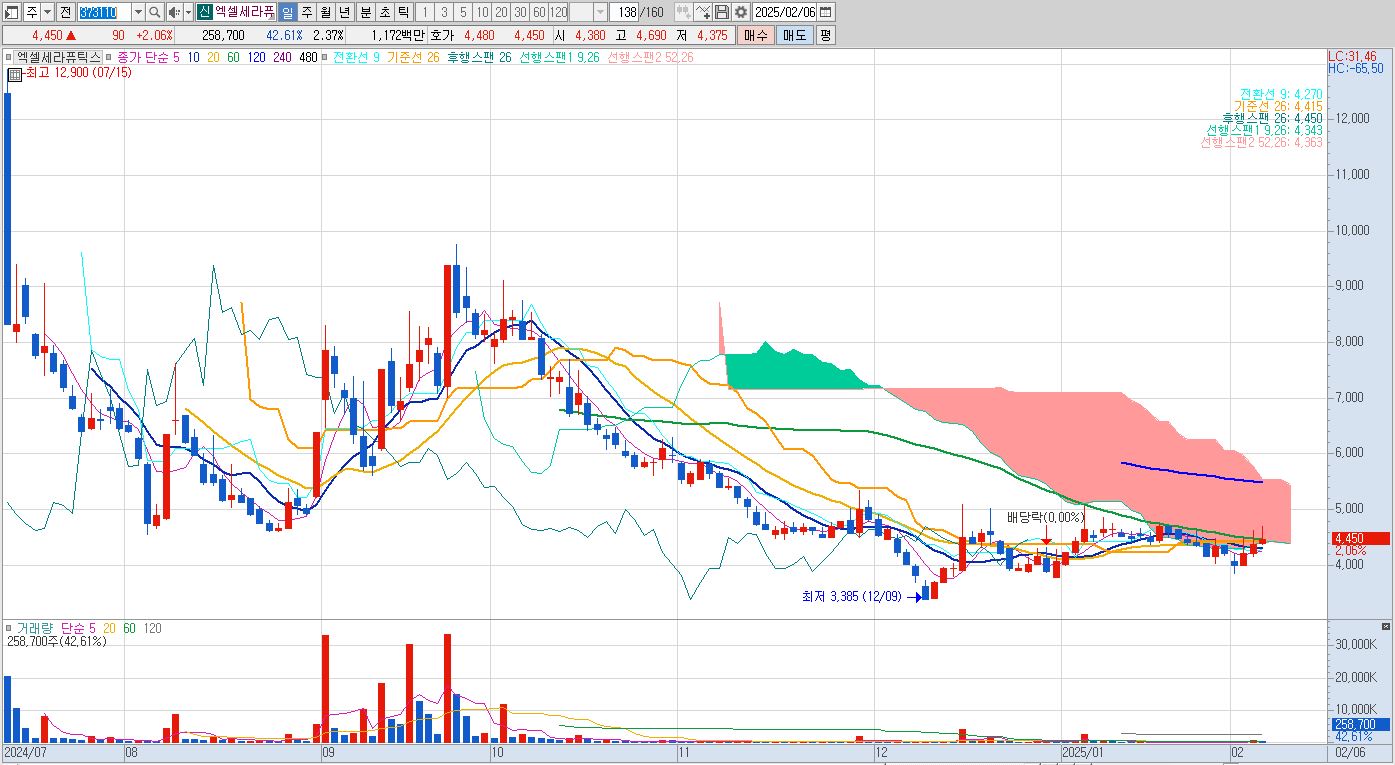Click the stock search magnifier icon

tap(154, 12)
